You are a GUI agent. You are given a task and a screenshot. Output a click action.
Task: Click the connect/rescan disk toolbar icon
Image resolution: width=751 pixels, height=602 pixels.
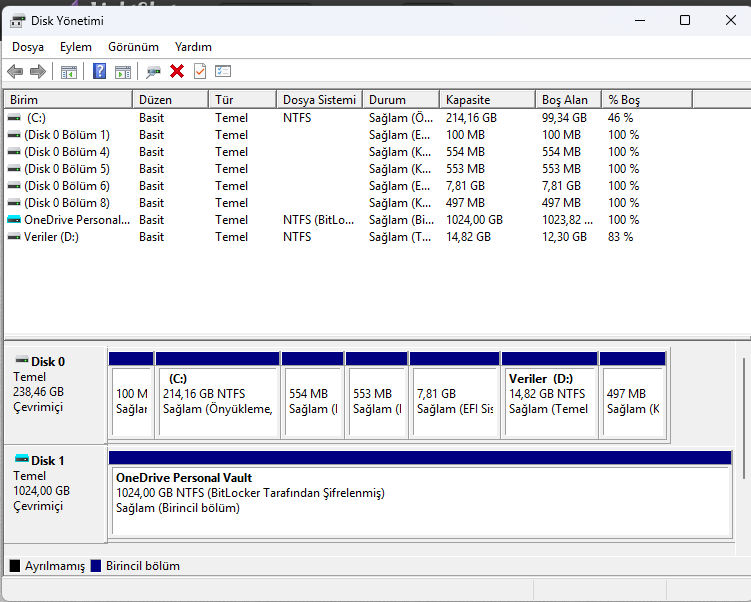coord(153,72)
